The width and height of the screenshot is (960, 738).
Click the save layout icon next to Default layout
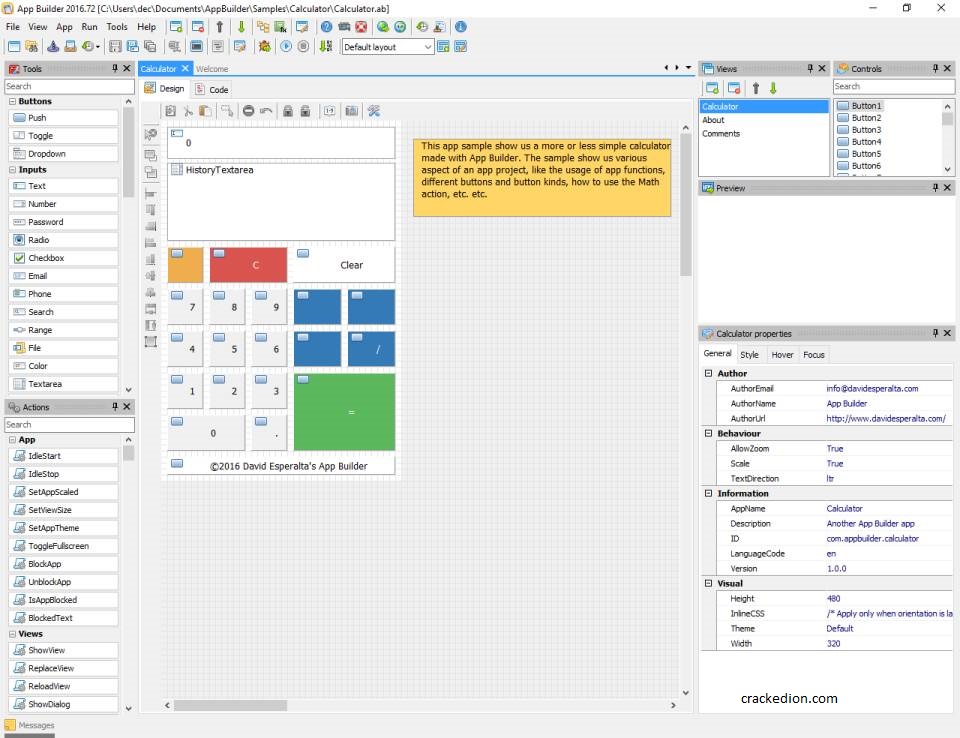(x=443, y=47)
